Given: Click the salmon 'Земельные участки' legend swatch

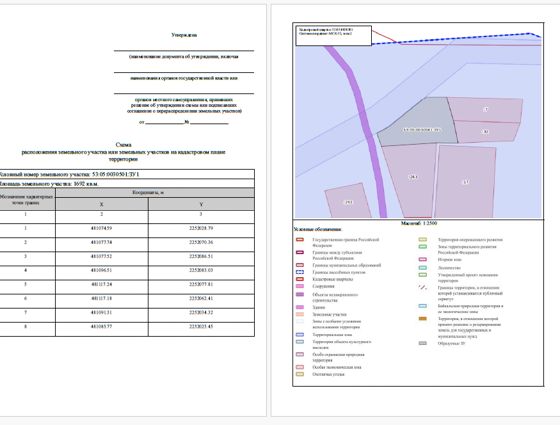Looking at the screenshot, I should pyautogui.click(x=300, y=314).
